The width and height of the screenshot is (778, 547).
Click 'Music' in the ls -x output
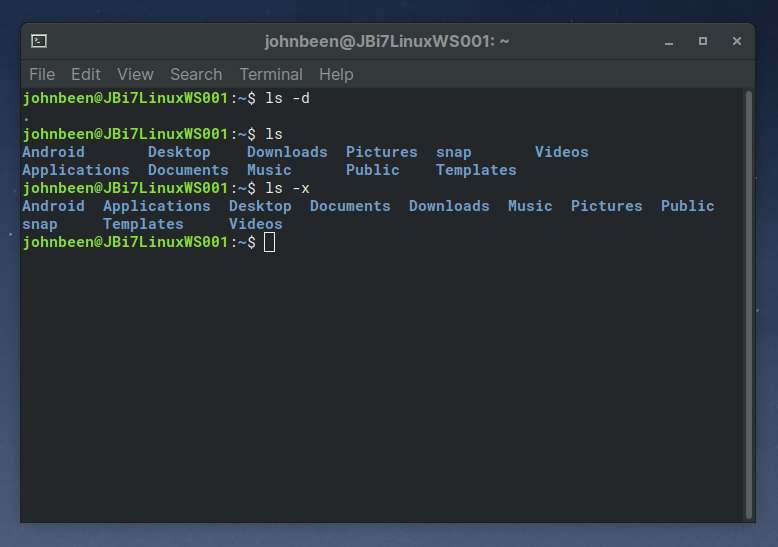(530, 206)
